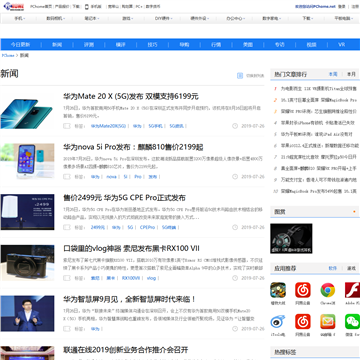360x360 pixels.
Task: Click the mobile phone icon in top bar
Action: coord(87,6)
